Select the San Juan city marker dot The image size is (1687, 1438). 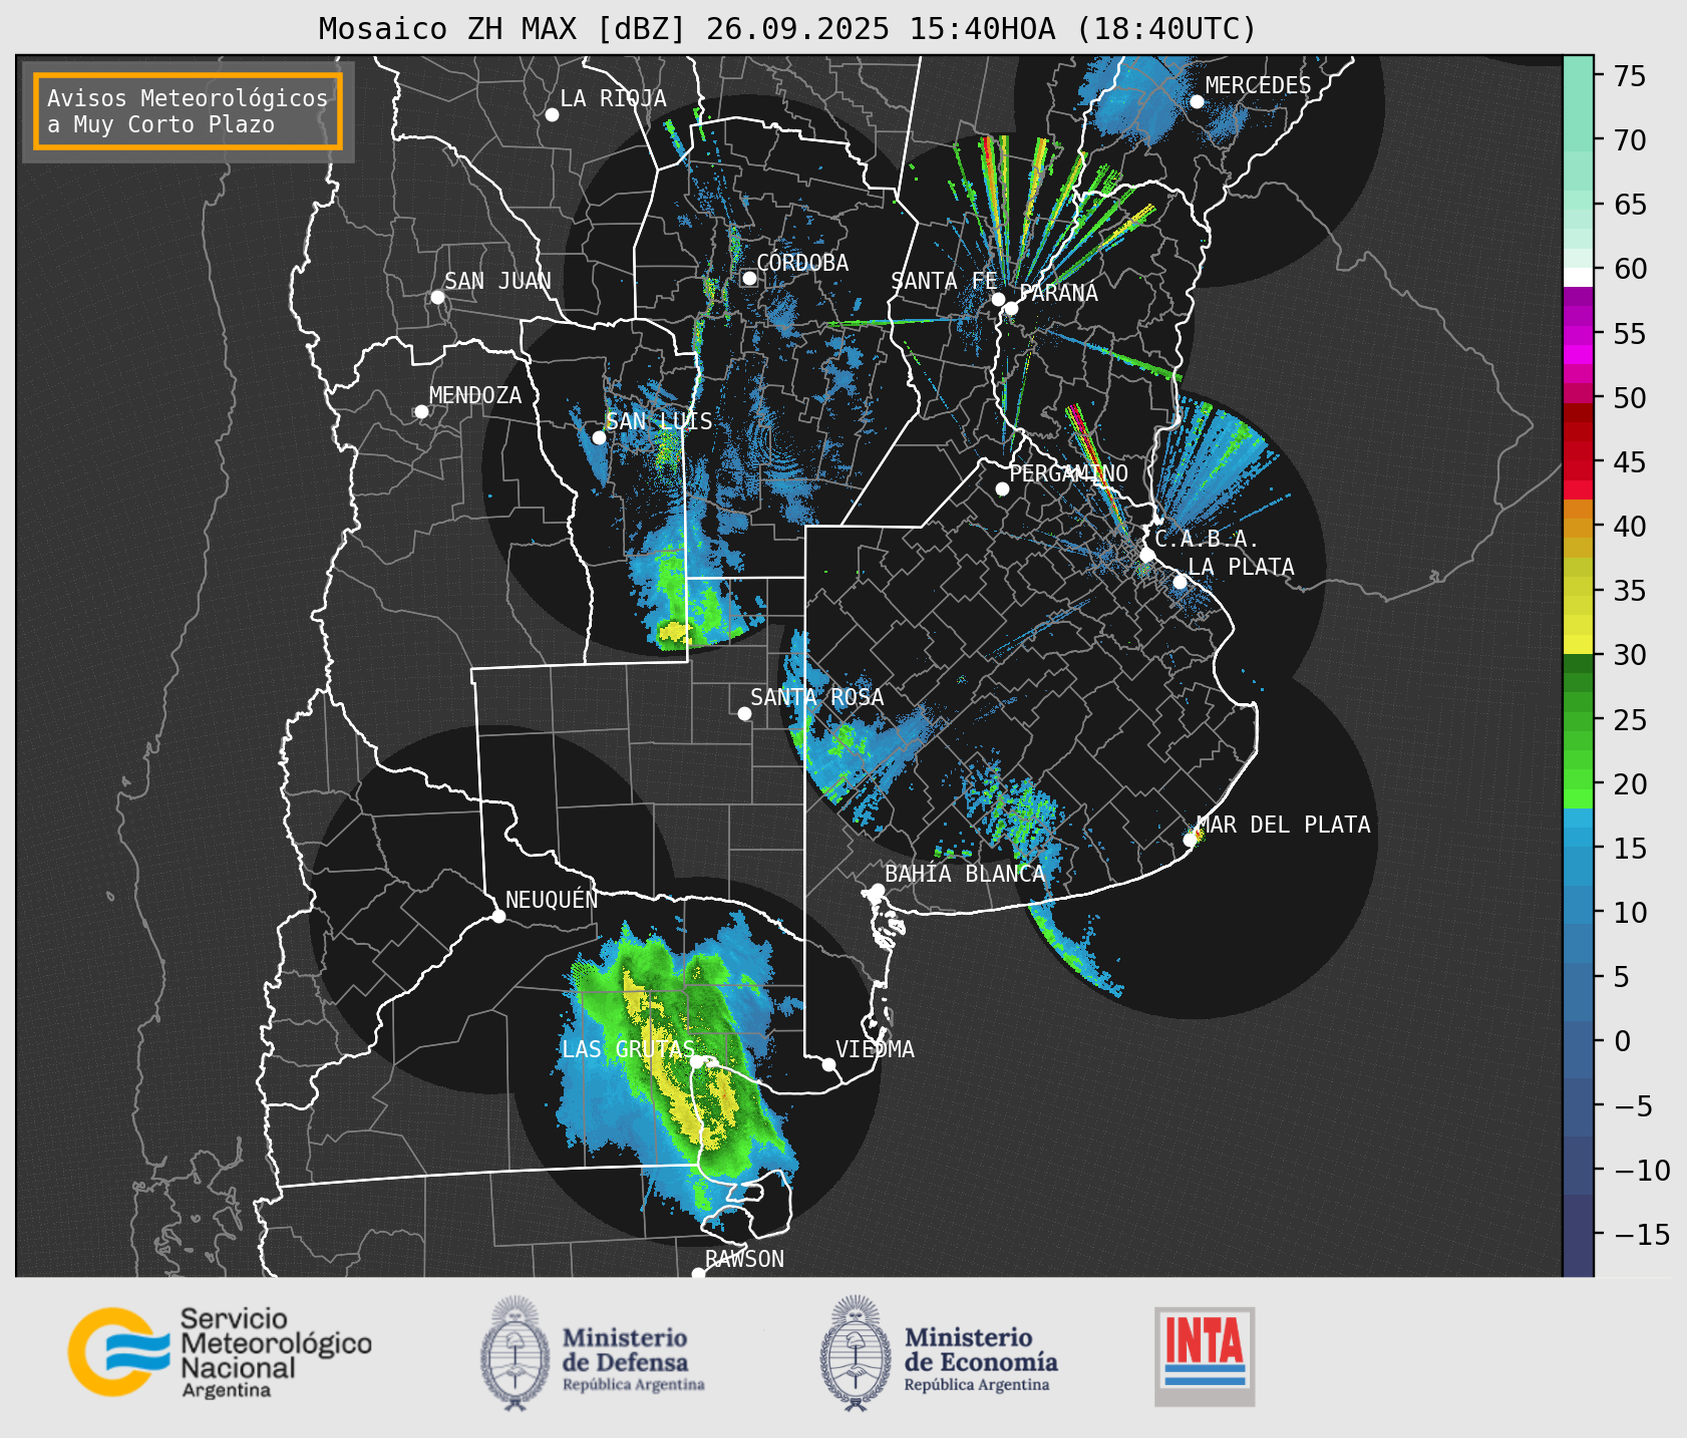[x=437, y=297]
